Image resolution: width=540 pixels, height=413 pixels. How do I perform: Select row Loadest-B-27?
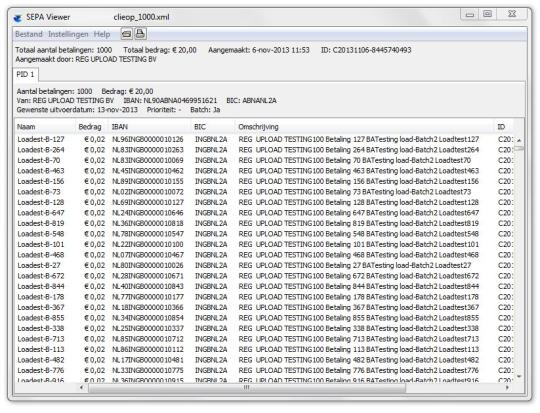click(x=264, y=265)
